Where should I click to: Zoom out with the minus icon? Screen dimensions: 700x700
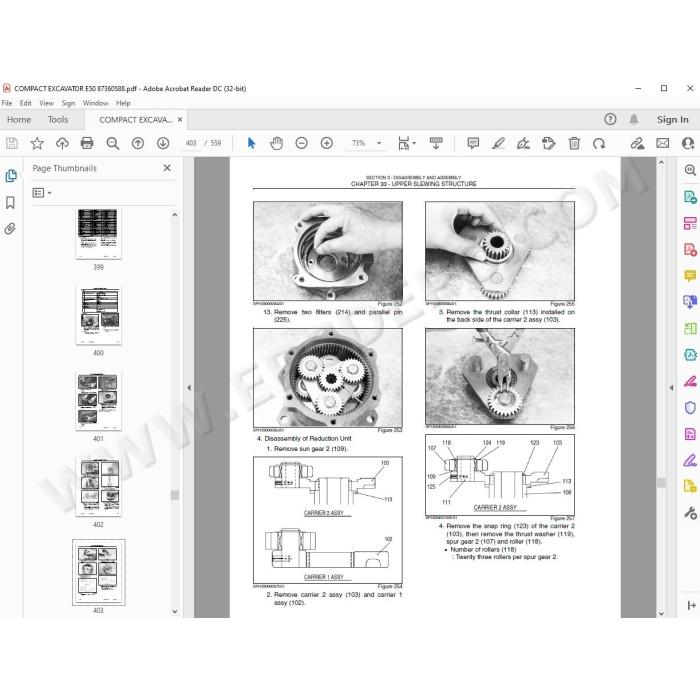[x=301, y=143]
